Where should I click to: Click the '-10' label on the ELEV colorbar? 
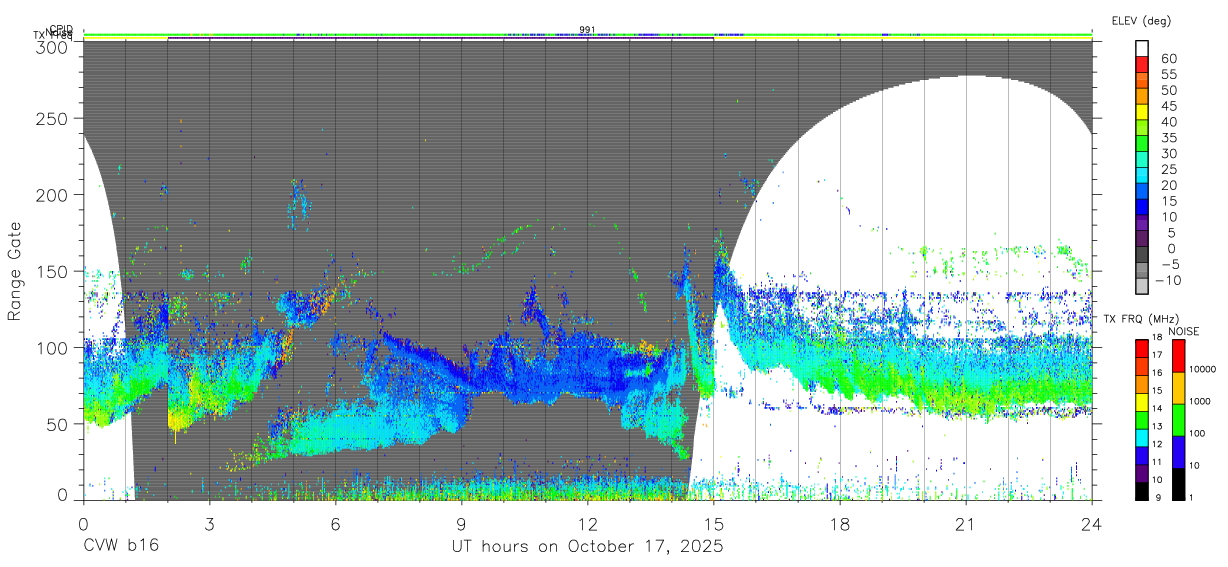[x=1166, y=280]
